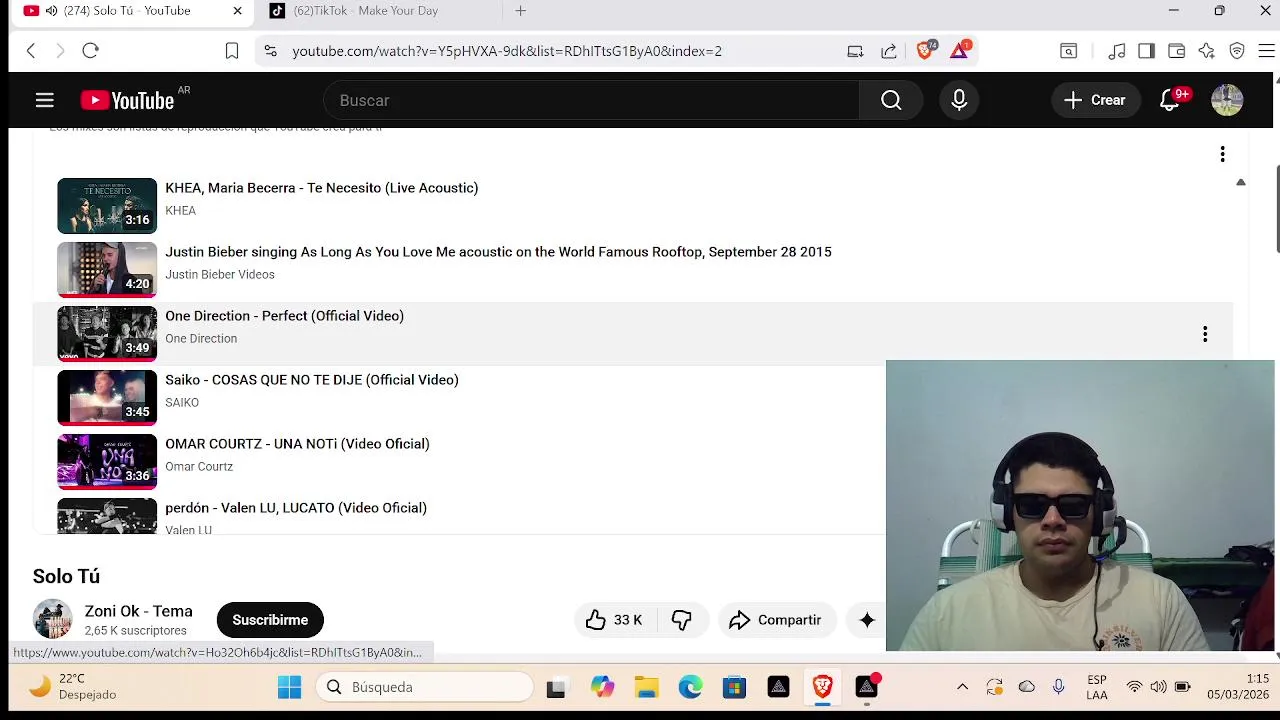
Task: Open options for One Direction Perfect row
Action: (x=1205, y=334)
